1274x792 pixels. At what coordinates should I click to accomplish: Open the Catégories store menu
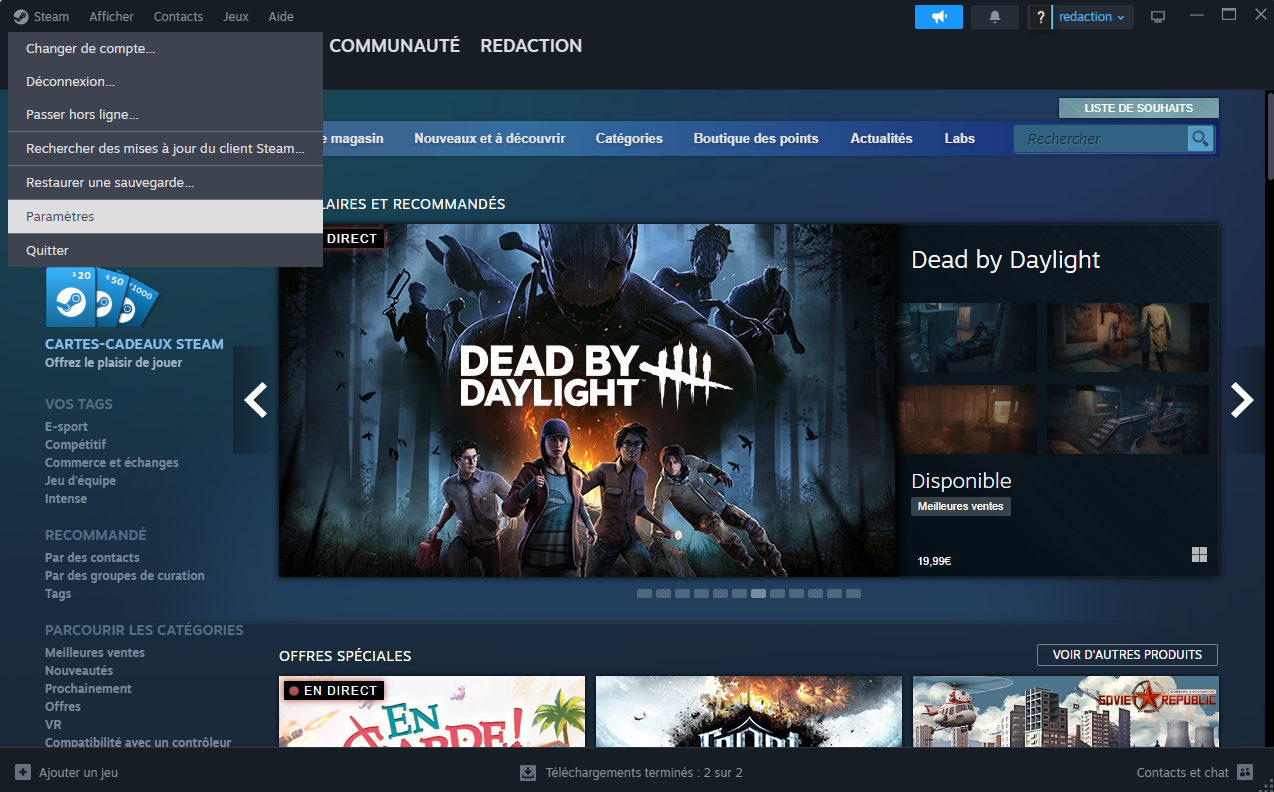pos(629,139)
